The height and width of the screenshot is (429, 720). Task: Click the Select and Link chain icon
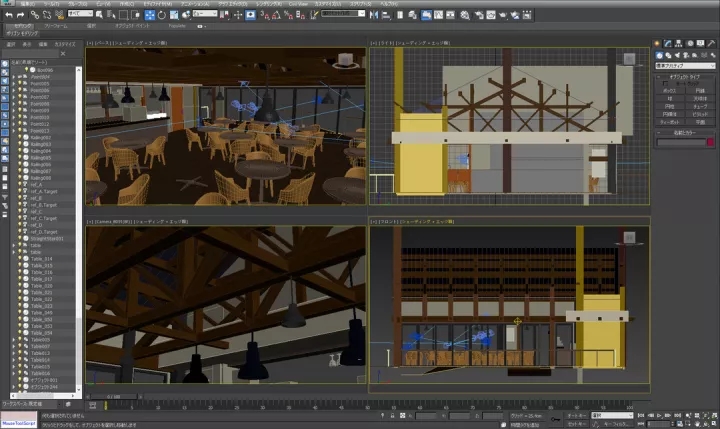pos(34,15)
